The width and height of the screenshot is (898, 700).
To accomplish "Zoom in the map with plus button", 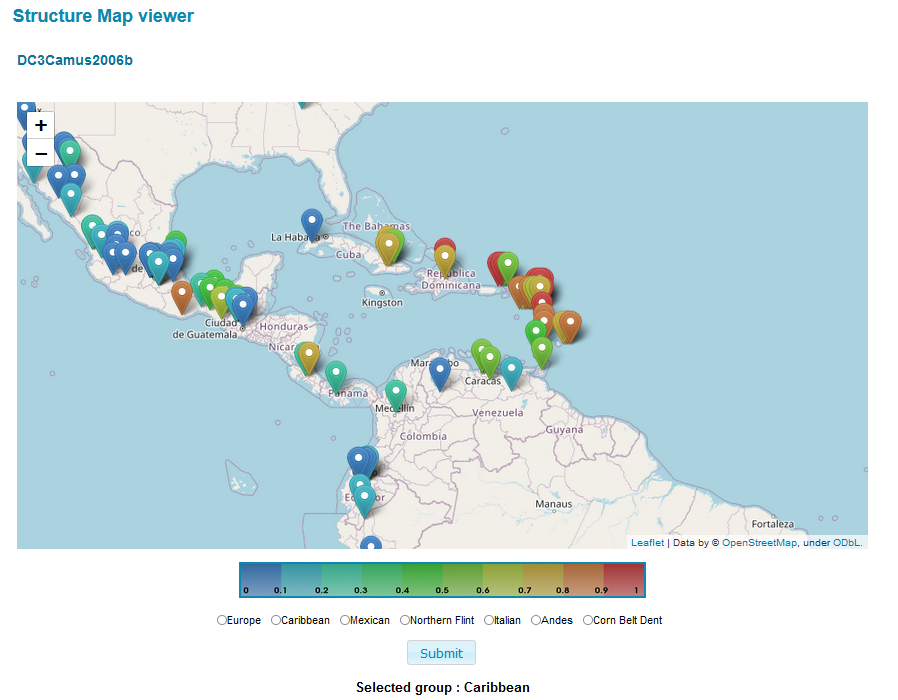I will [x=41, y=125].
